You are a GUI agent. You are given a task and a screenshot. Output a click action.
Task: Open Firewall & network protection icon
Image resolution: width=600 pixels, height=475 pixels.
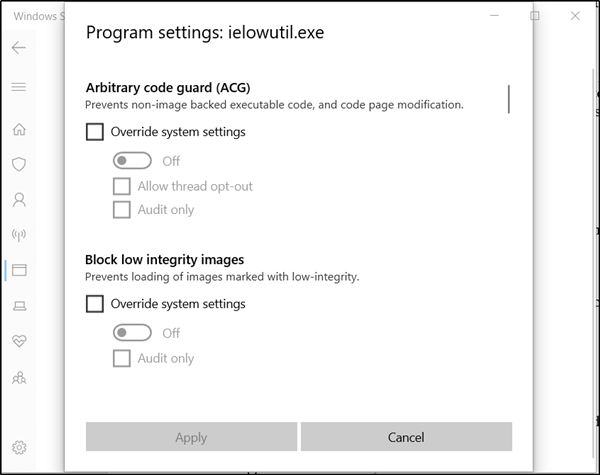pyautogui.click(x=19, y=235)
